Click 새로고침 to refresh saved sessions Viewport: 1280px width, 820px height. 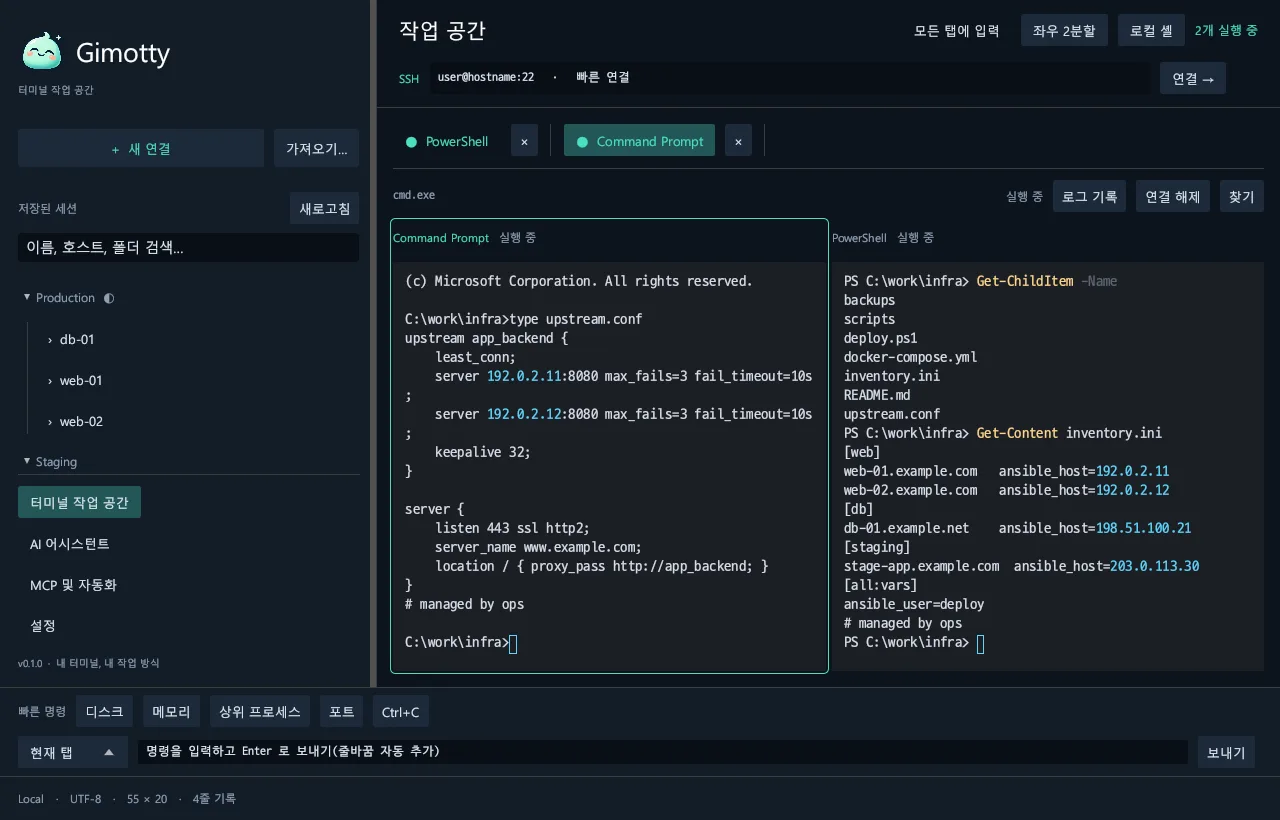click(325, 208)
